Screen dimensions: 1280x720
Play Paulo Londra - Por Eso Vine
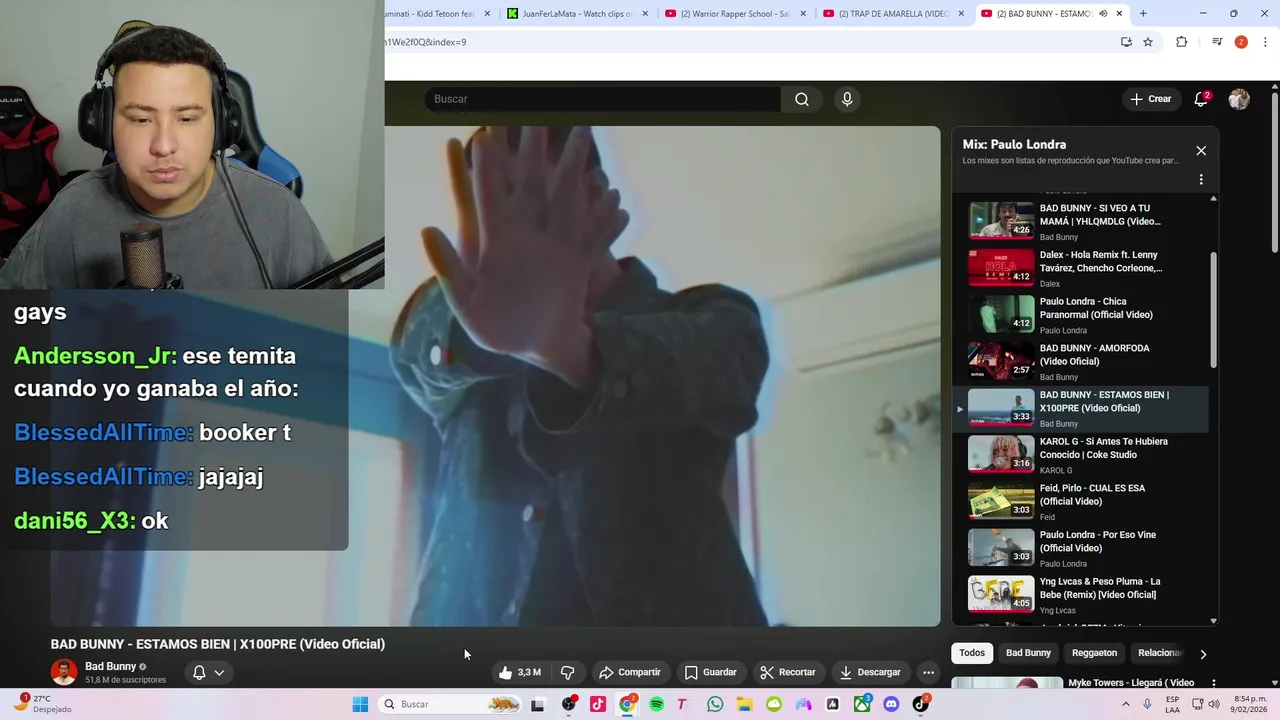click(x=1081, y=548)
